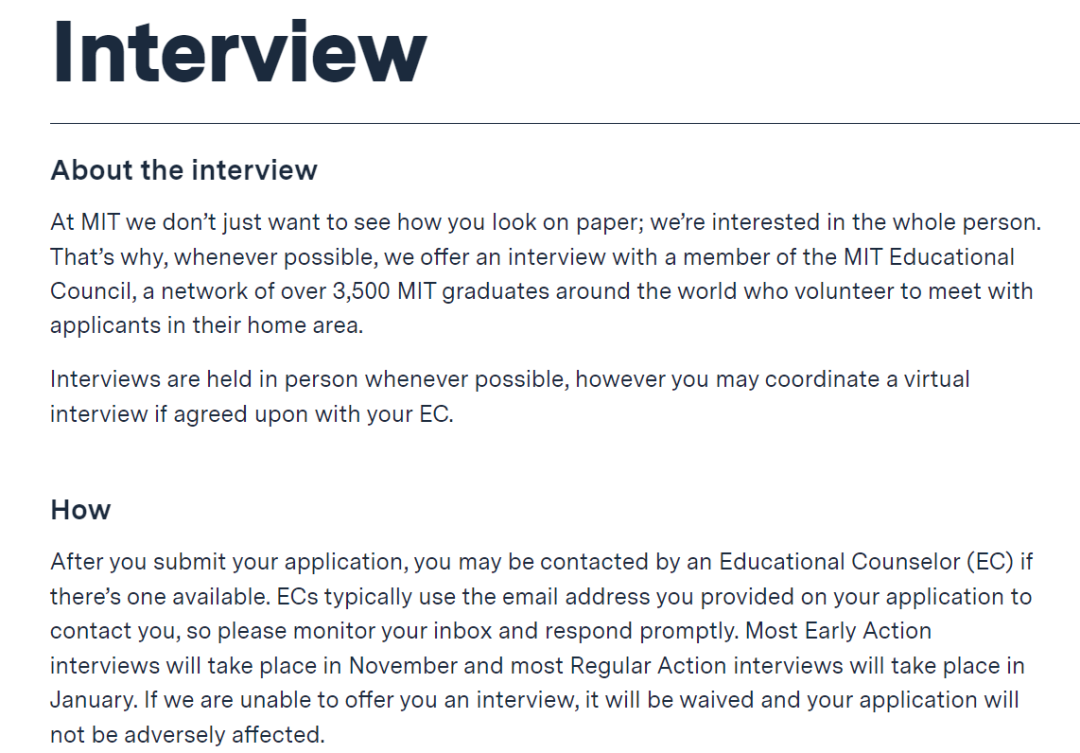Click the phrase Most Early Action
Screen dimensions: 1080x753
pyautogui.click(x=838, y=630)
